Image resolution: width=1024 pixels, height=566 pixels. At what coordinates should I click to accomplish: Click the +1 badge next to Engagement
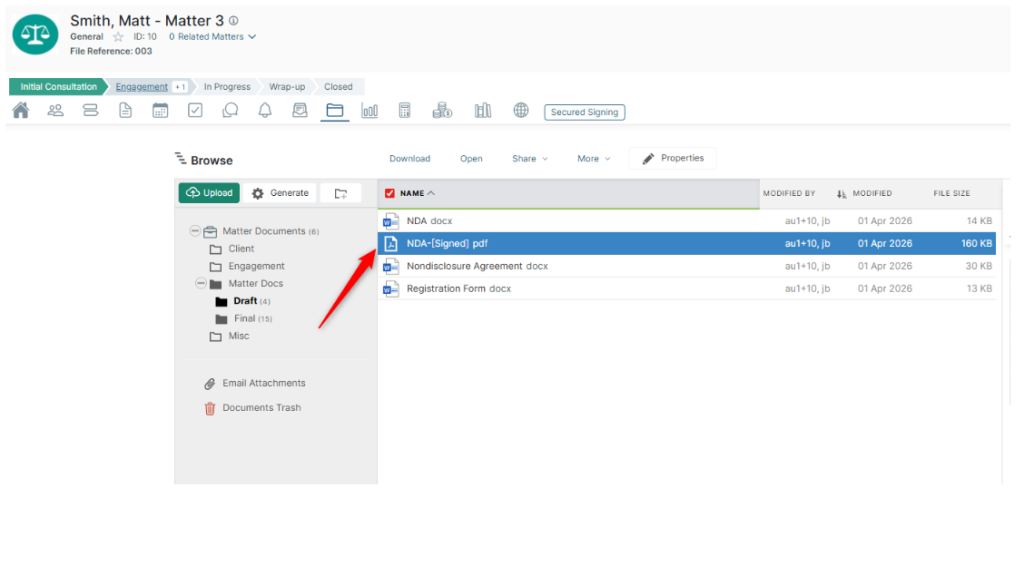click(180, 87)
